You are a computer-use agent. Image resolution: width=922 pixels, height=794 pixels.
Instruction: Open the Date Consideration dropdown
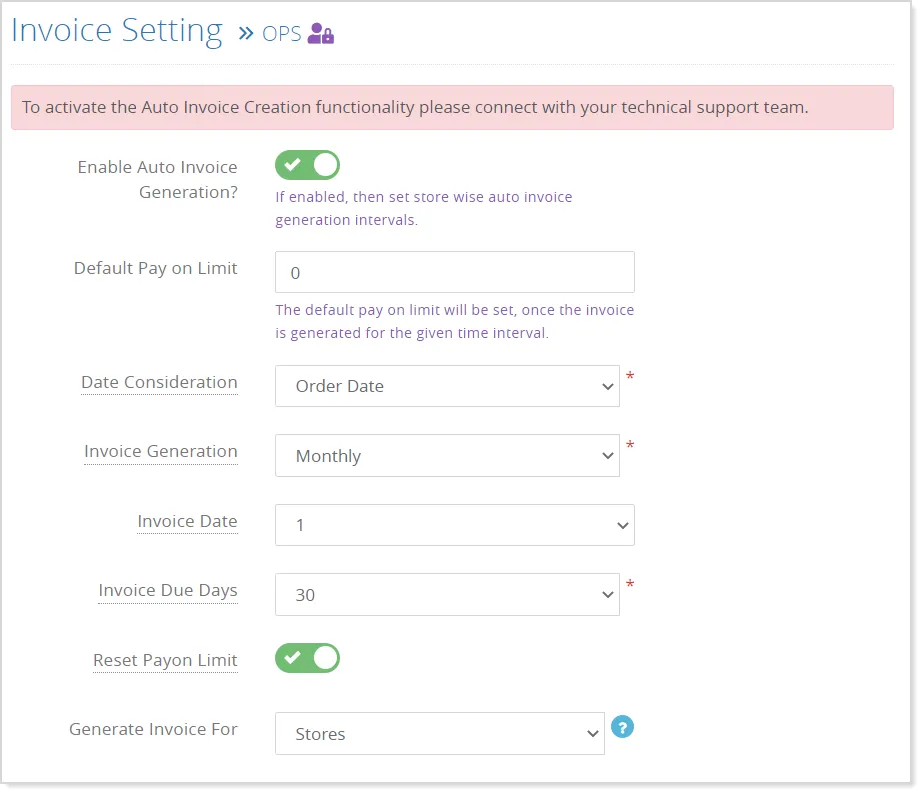(x=447, y=385)
